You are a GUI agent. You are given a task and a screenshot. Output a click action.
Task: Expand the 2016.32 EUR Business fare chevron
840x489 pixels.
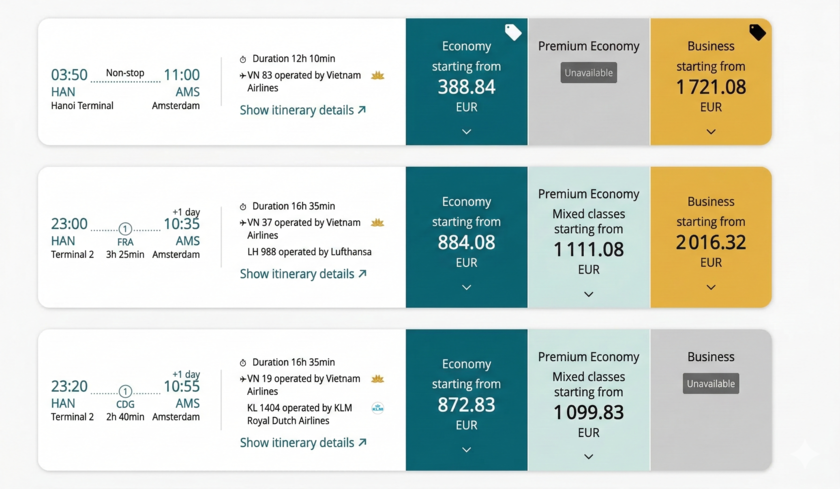point(711,287)
